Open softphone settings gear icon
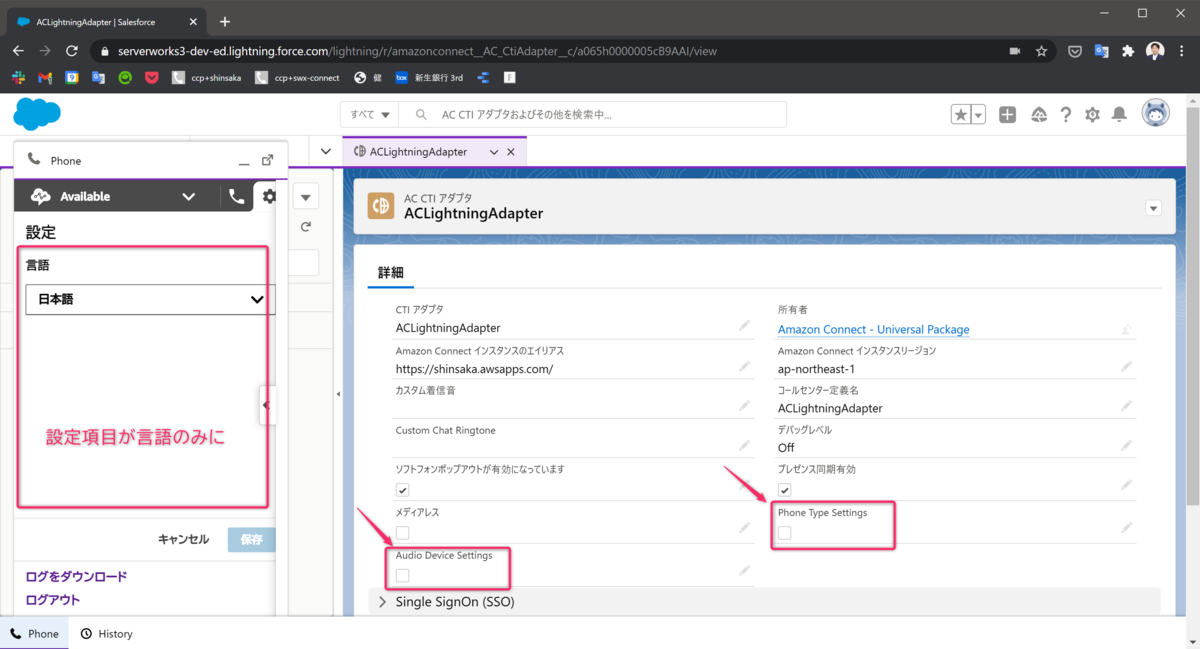The width and height of the screenshot is (1200, 649). pos(269,197)
